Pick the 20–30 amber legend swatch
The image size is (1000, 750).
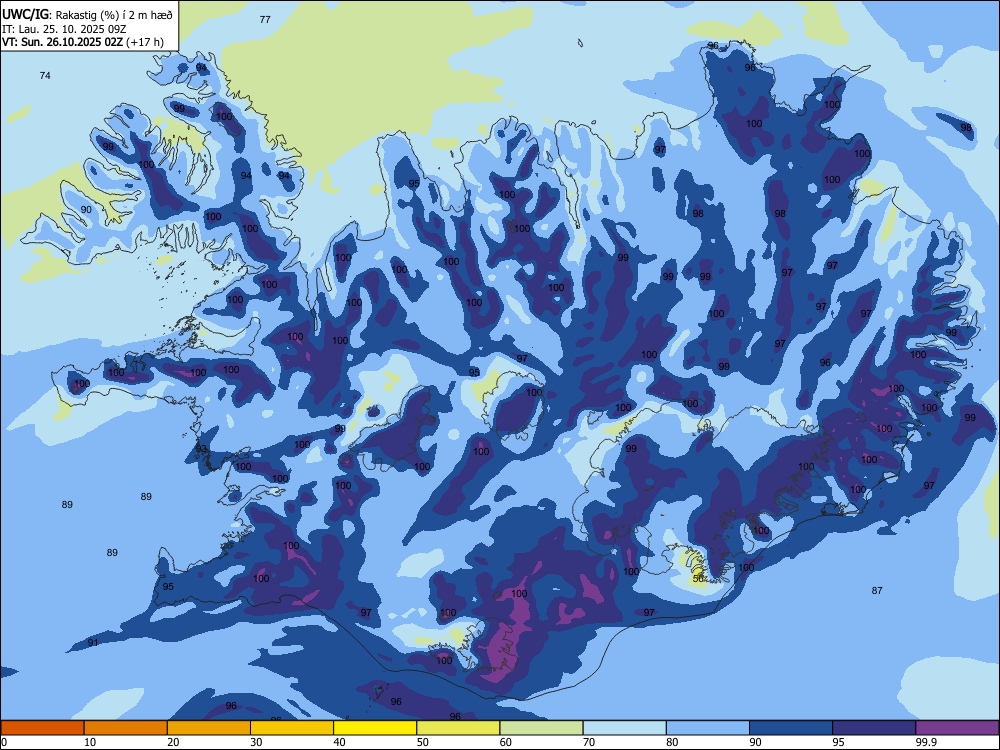(x=209, y=728)
